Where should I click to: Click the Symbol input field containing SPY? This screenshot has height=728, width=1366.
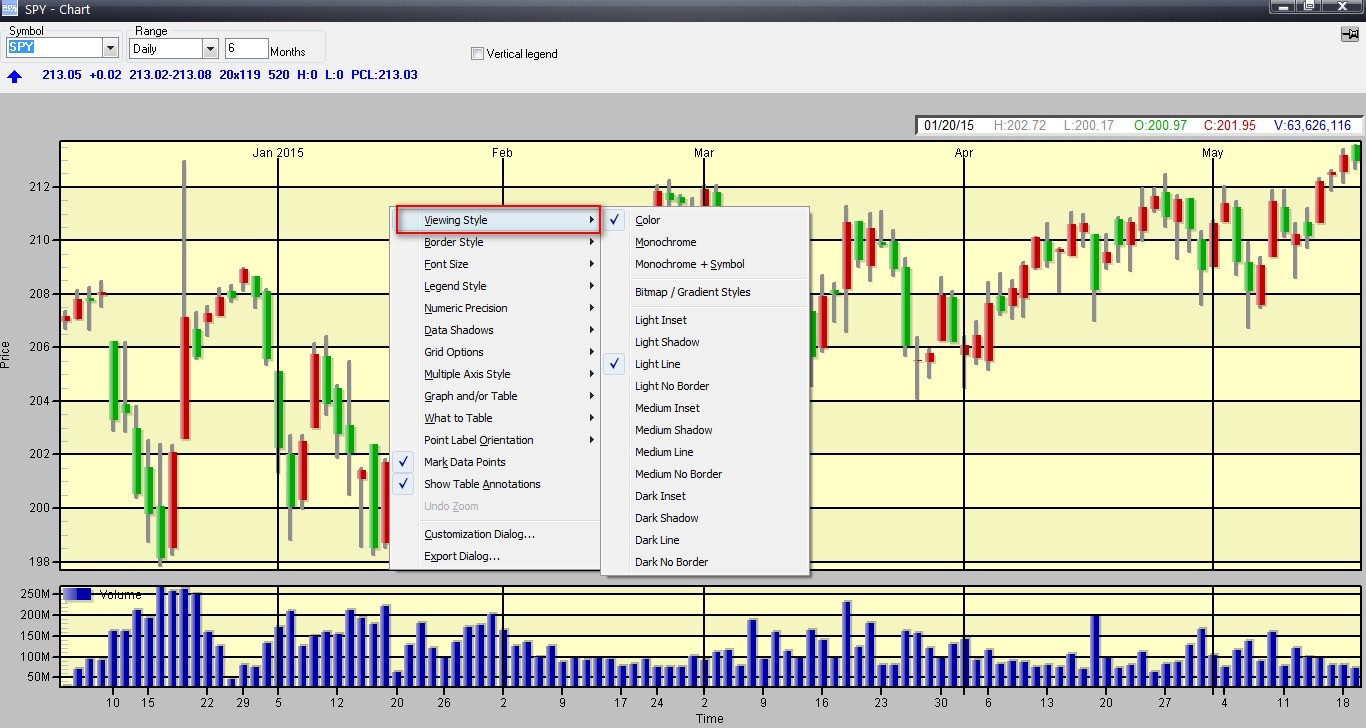point(54,48)
